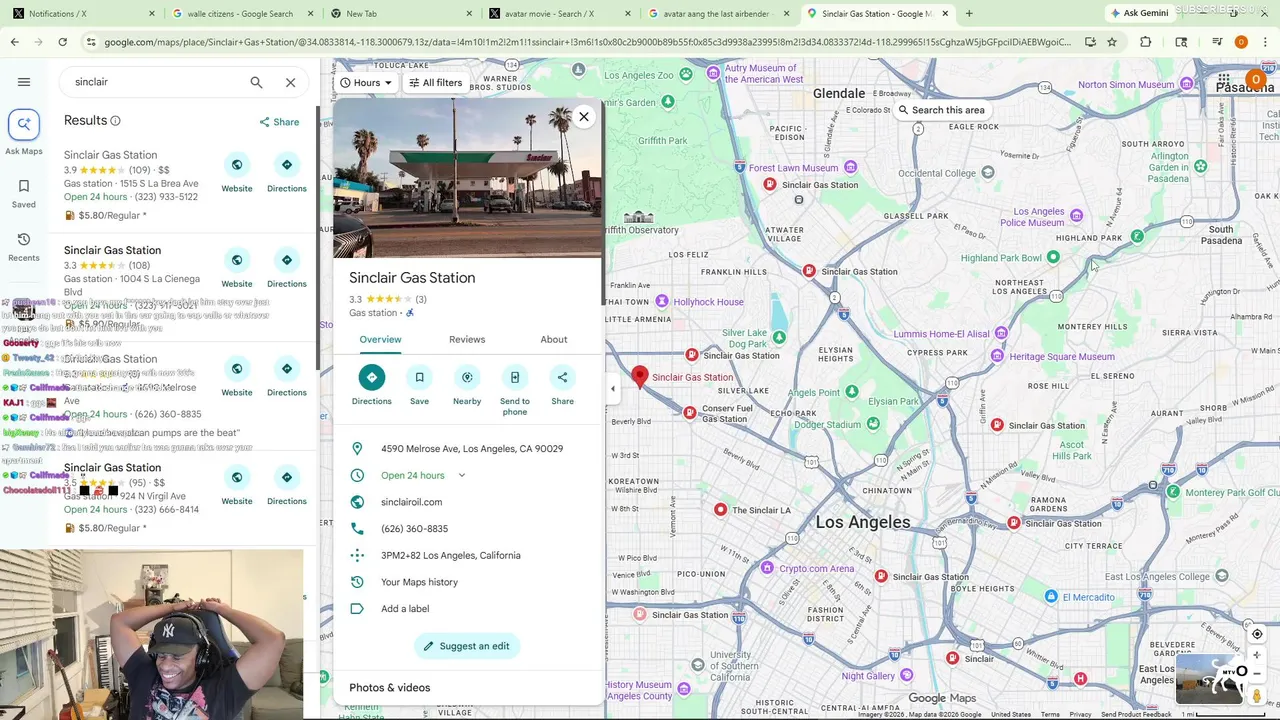Screen dimensions: 1280x720
Task: Click the Conserv Fuel Gas Station marker
Action: 689,412
